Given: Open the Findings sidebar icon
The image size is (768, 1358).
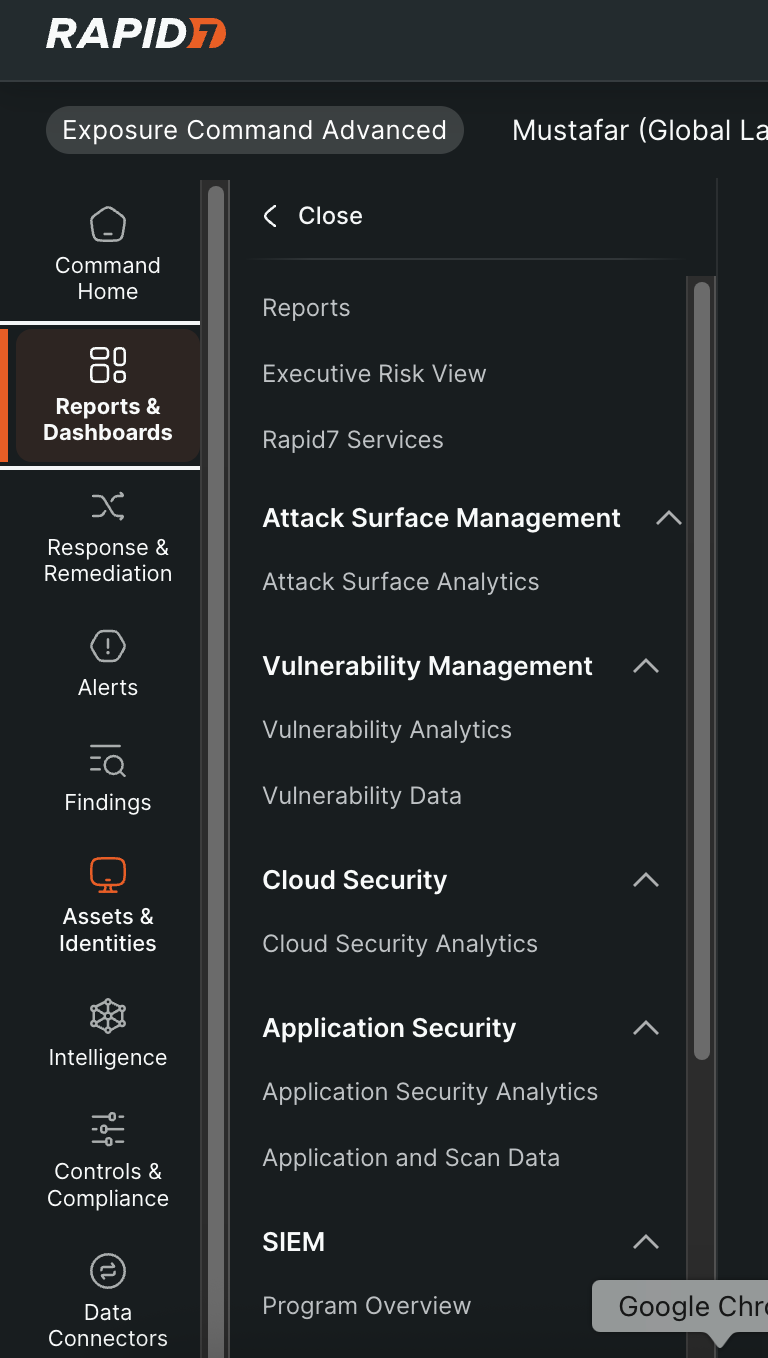Looking at the screenshot, I should point(108,777).
